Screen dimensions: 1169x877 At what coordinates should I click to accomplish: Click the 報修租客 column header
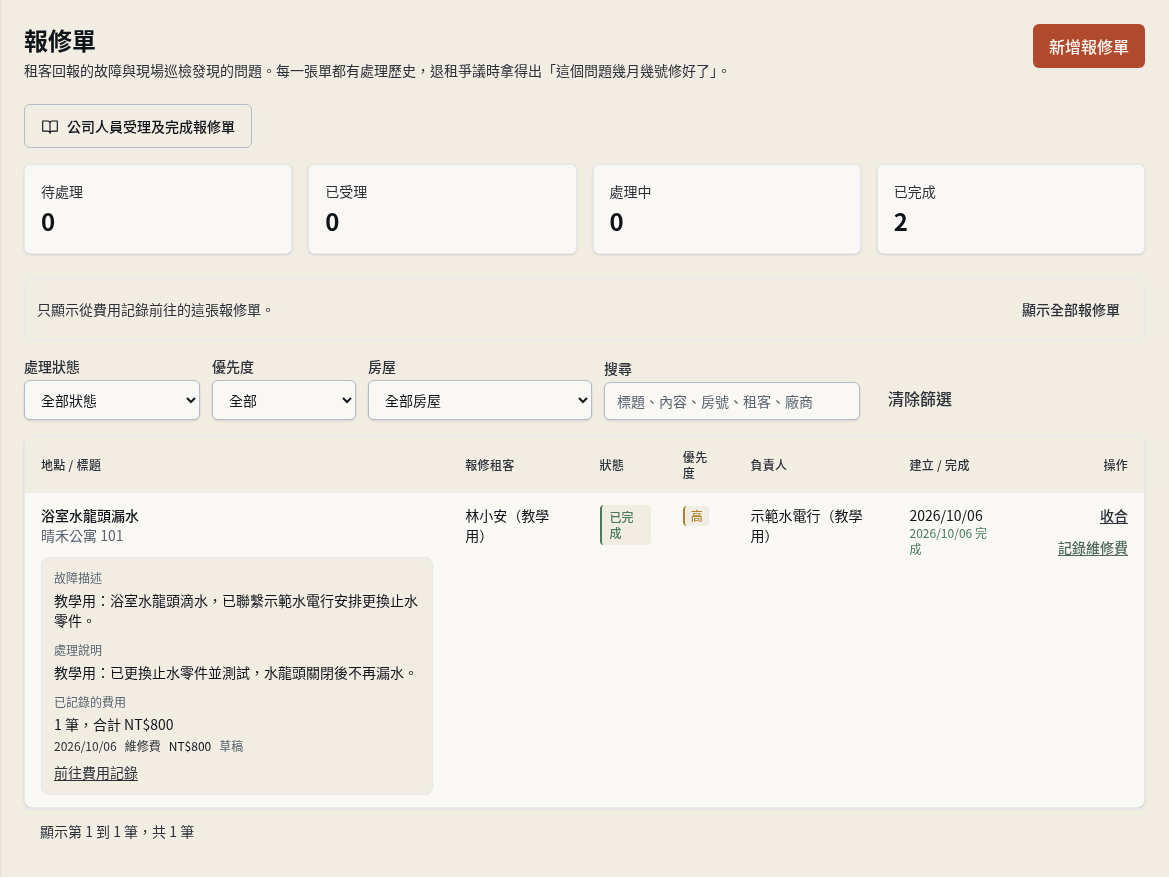(x=490, y=465)
